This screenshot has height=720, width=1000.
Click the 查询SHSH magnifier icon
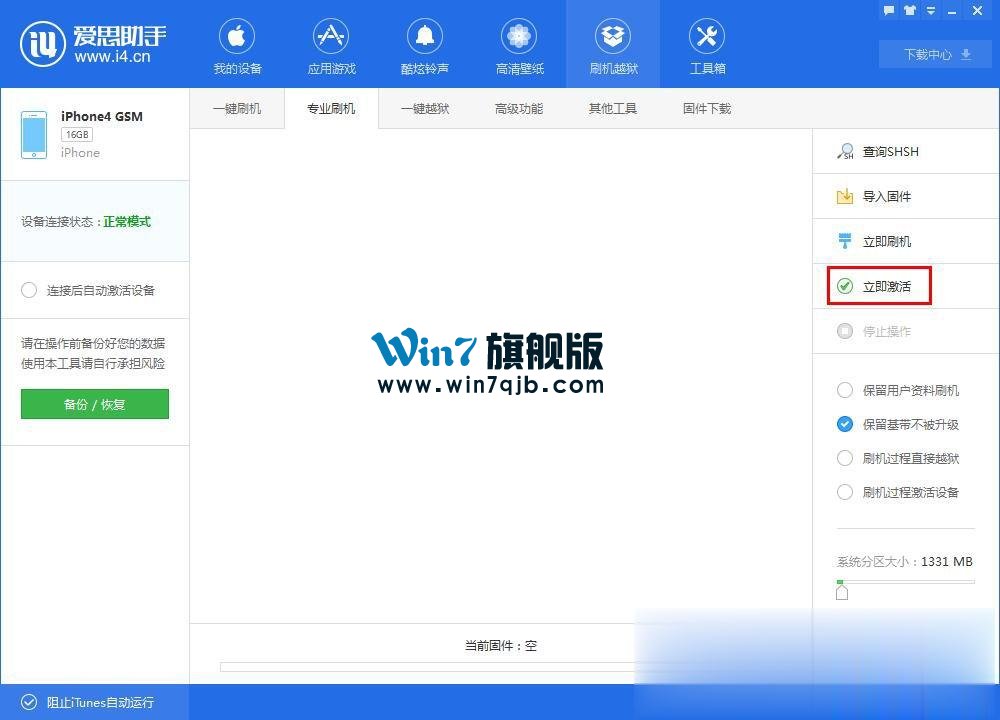[x=845, y=151]
